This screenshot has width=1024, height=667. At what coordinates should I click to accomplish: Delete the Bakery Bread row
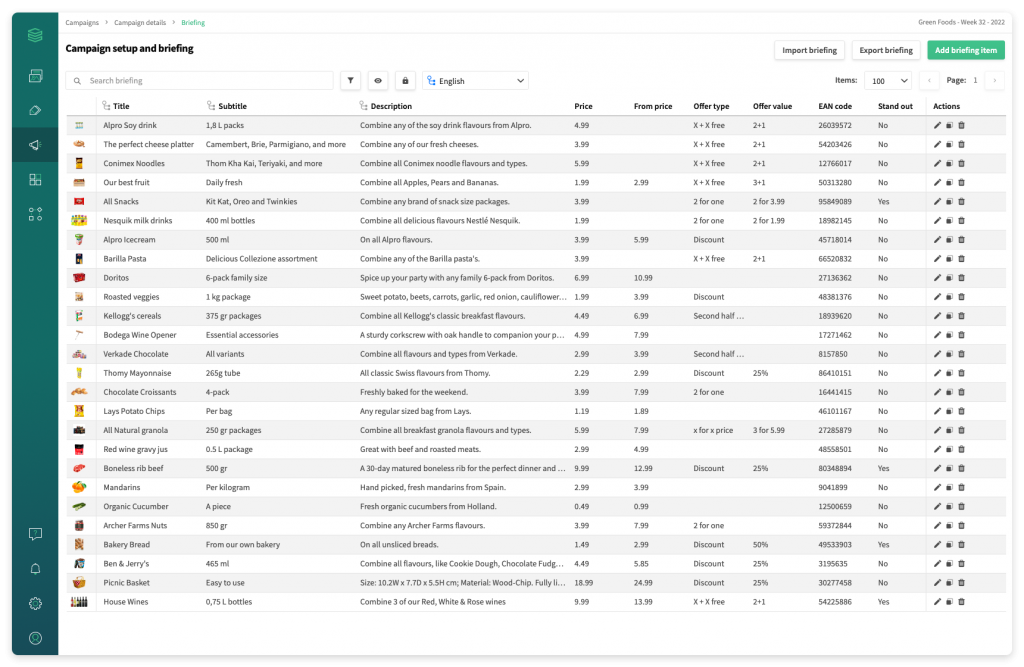961,545
